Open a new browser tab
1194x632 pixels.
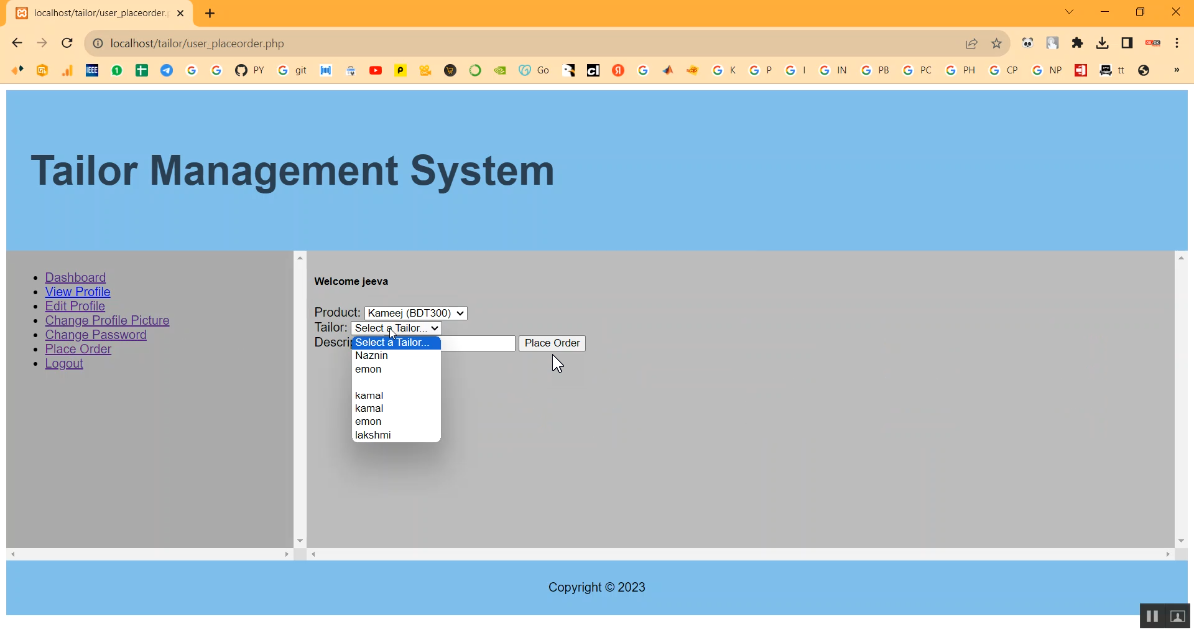tap(210, 13)
